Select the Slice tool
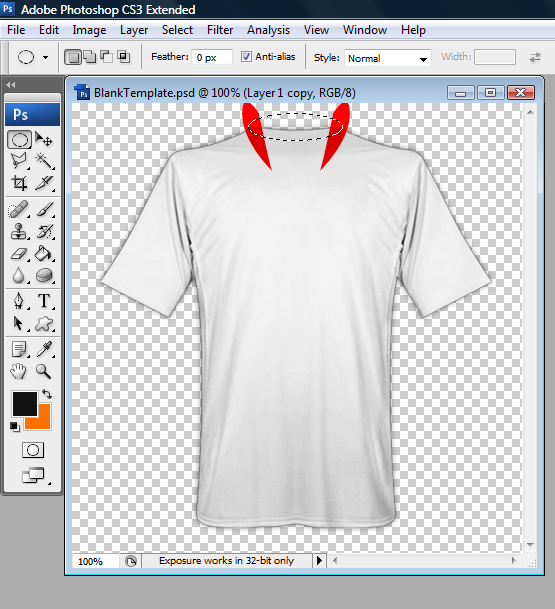 pos(43,183)
